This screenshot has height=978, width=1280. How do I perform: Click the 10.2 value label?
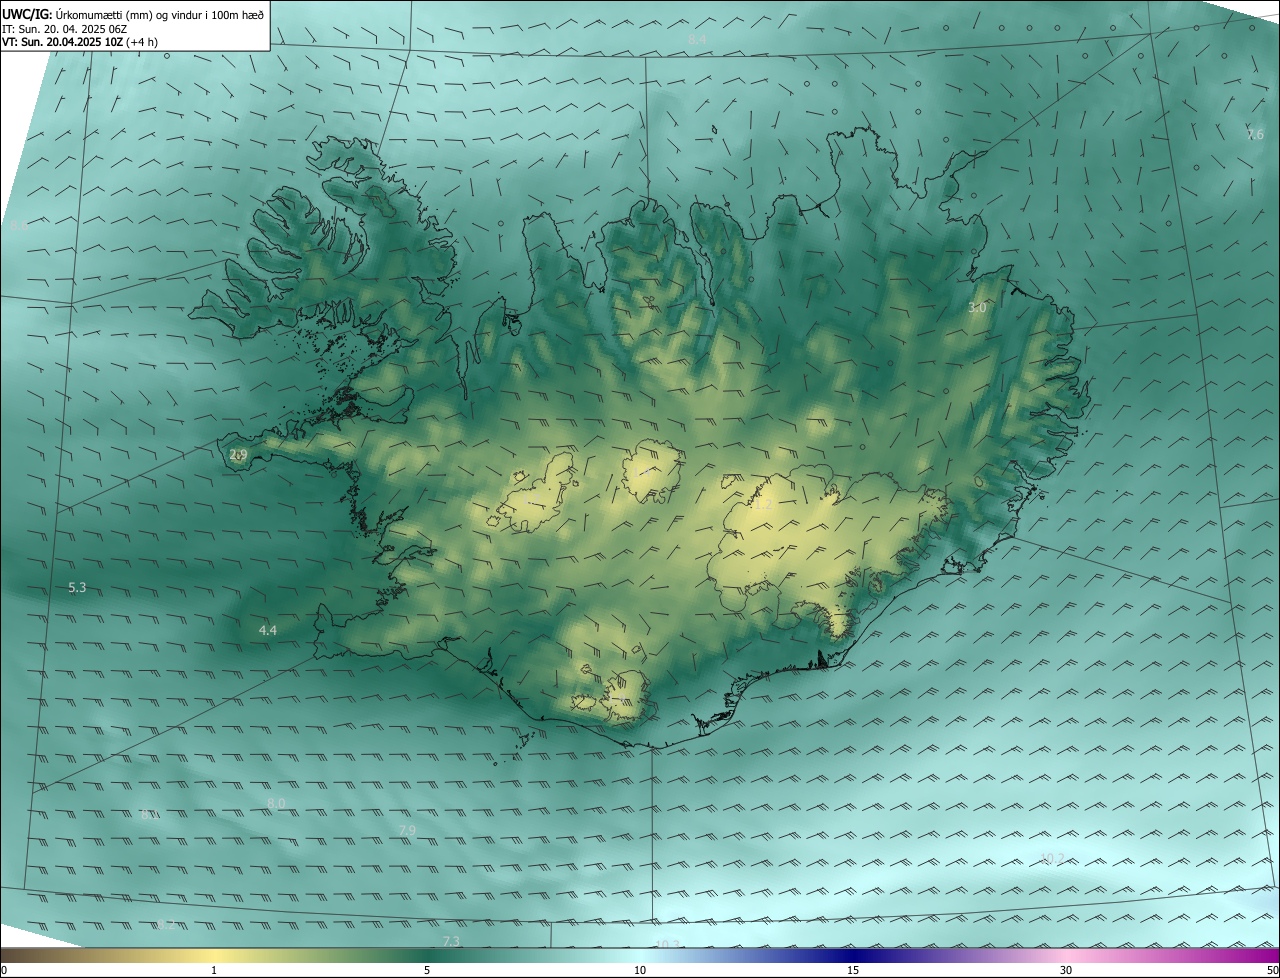[1053, 858]
